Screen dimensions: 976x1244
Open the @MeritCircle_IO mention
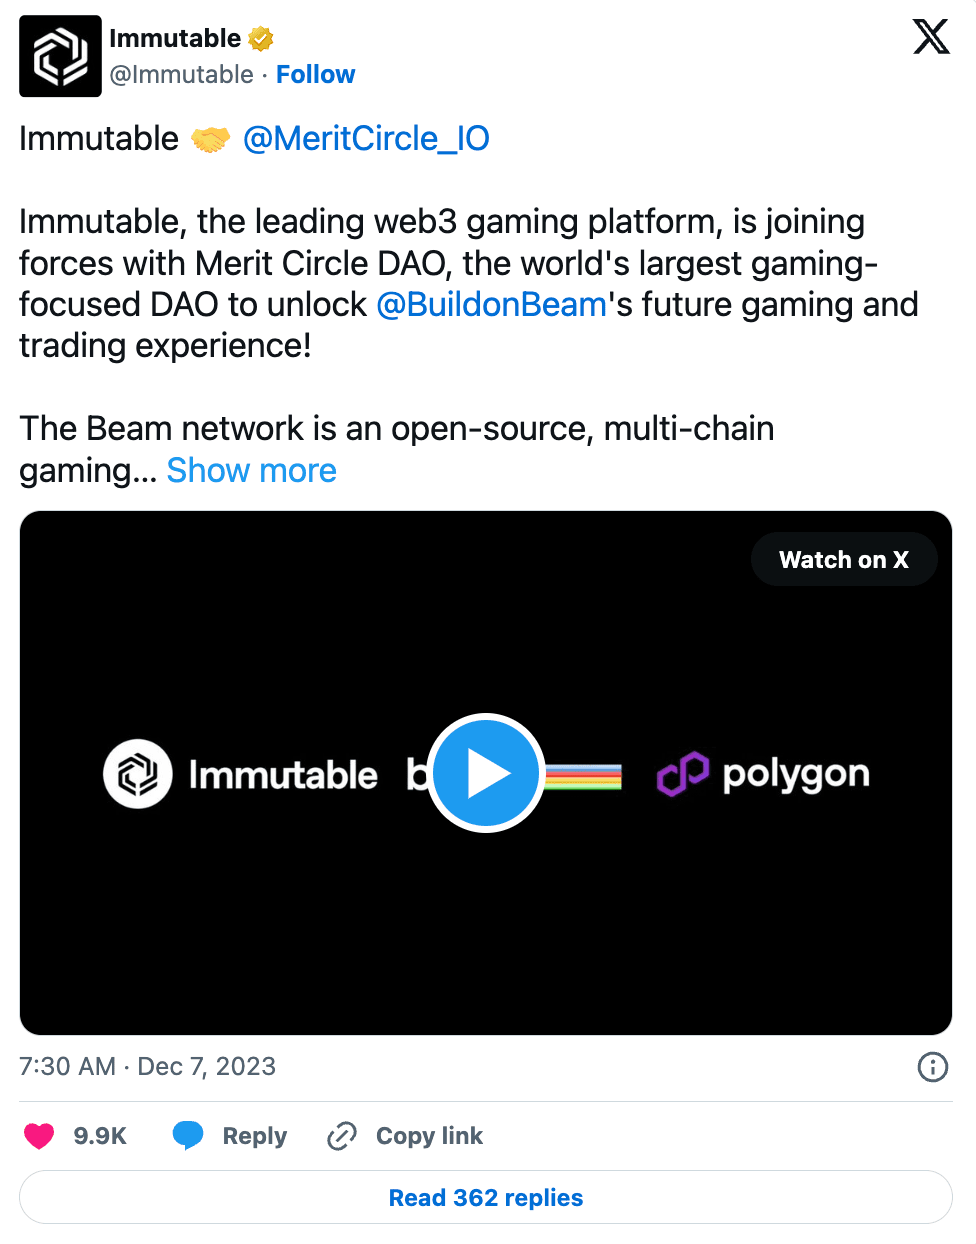tap(366, 138)
